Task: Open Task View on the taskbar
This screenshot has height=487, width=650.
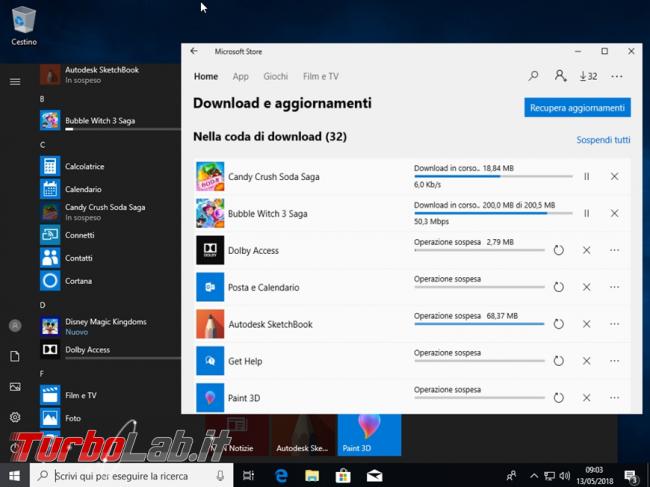Action: point(248,476)
